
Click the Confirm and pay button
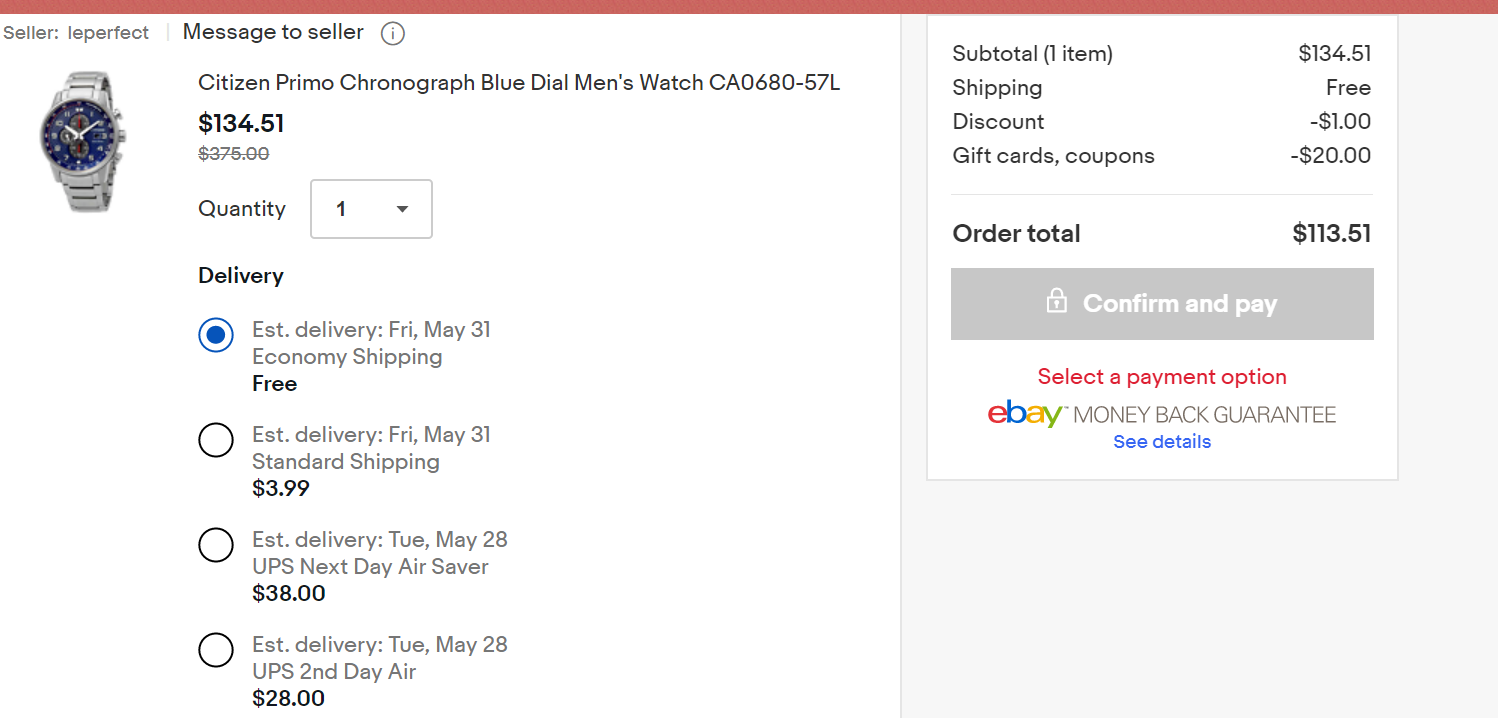[x=1162, y=304]
